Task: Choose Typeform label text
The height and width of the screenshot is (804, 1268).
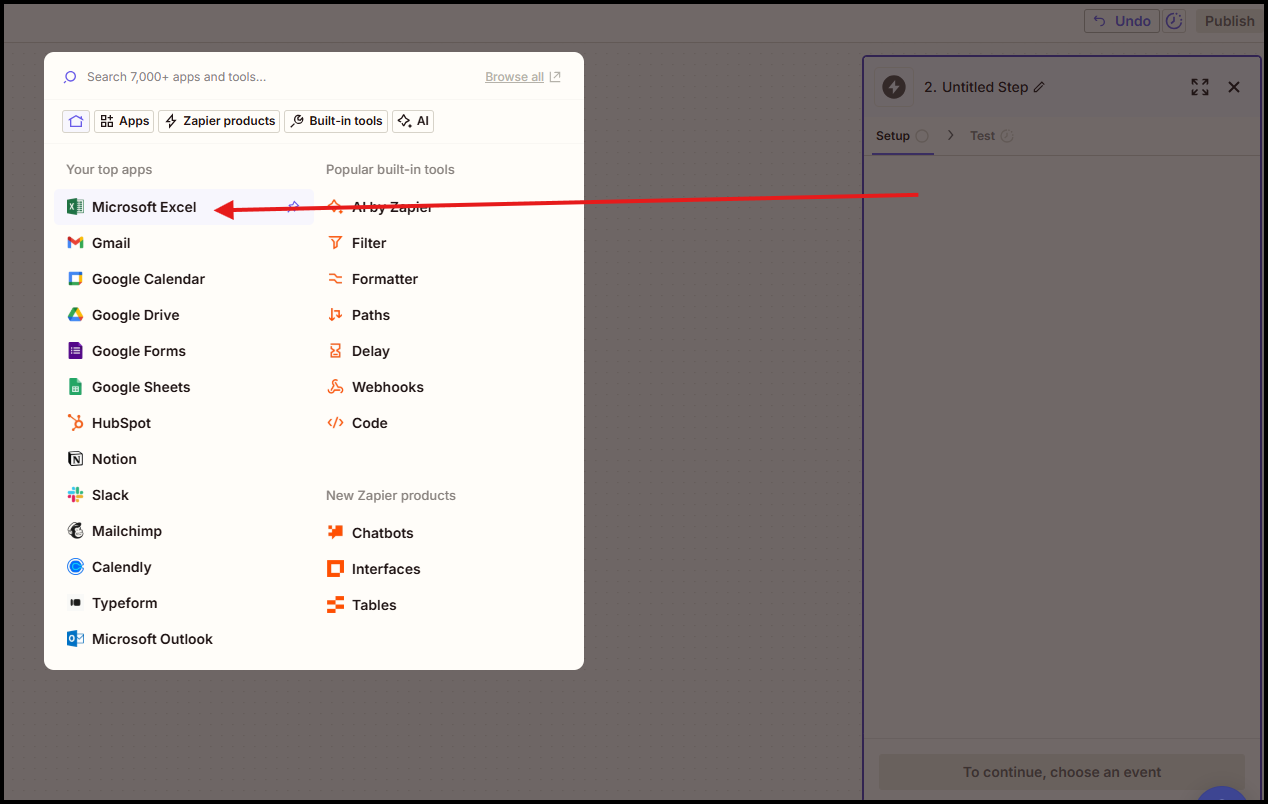Action: 124,603
